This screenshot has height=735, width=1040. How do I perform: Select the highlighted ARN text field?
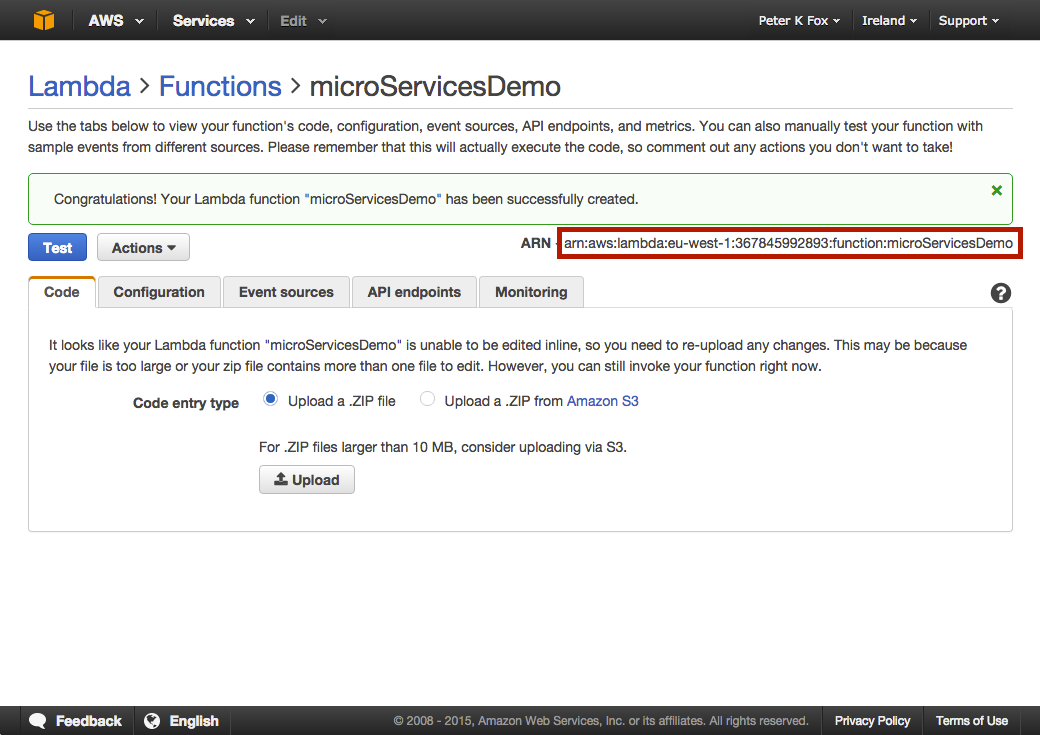(x=790, y=243)
